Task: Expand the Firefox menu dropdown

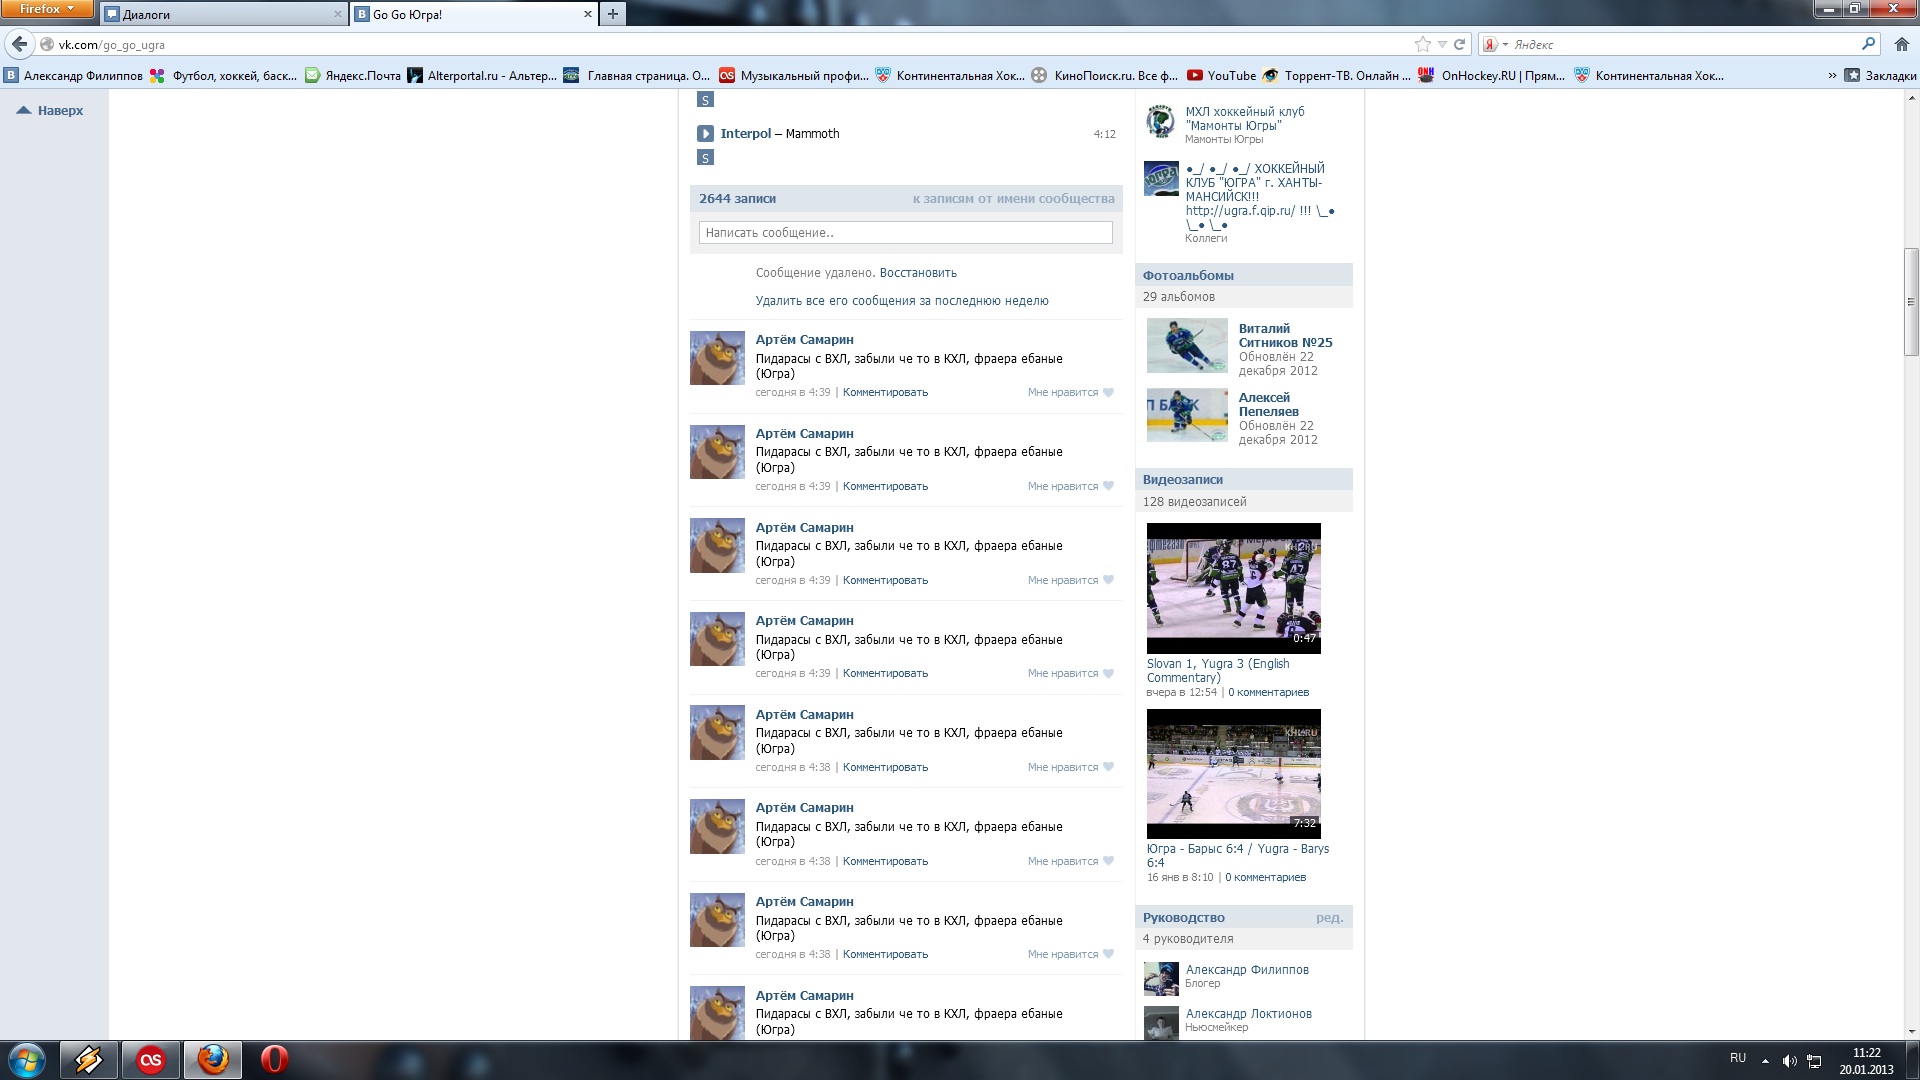Action: pos(46,9)
